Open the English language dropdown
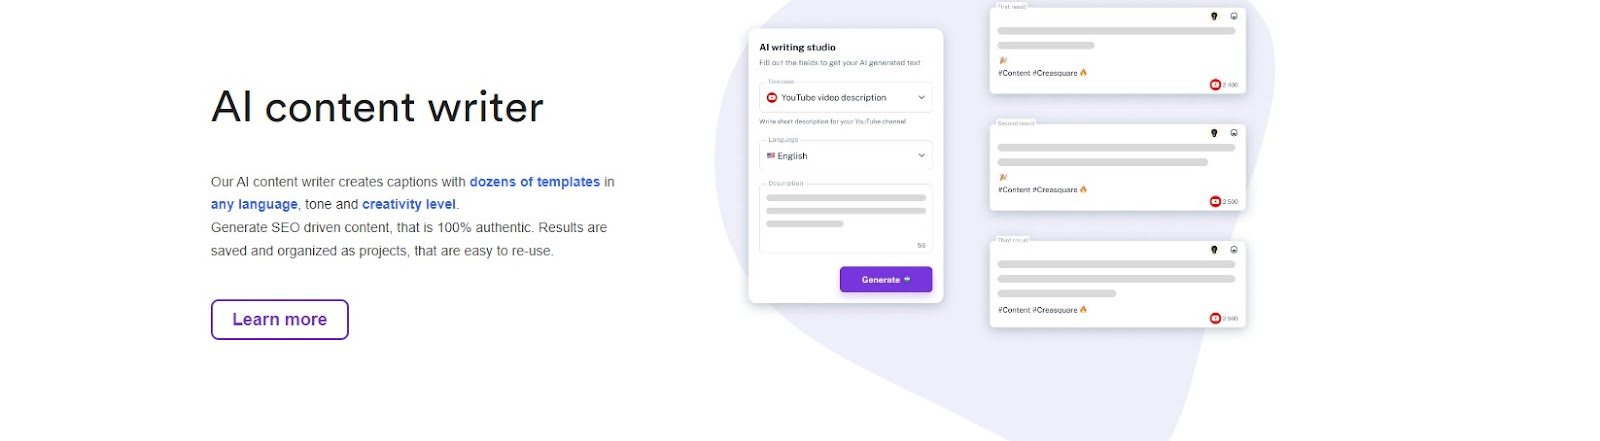1600x441 pixels. click(x=846, y=156)
